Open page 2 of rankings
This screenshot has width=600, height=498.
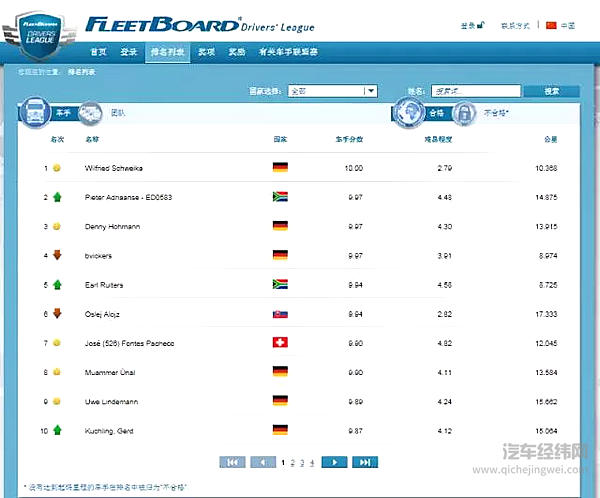coord(292,463)
